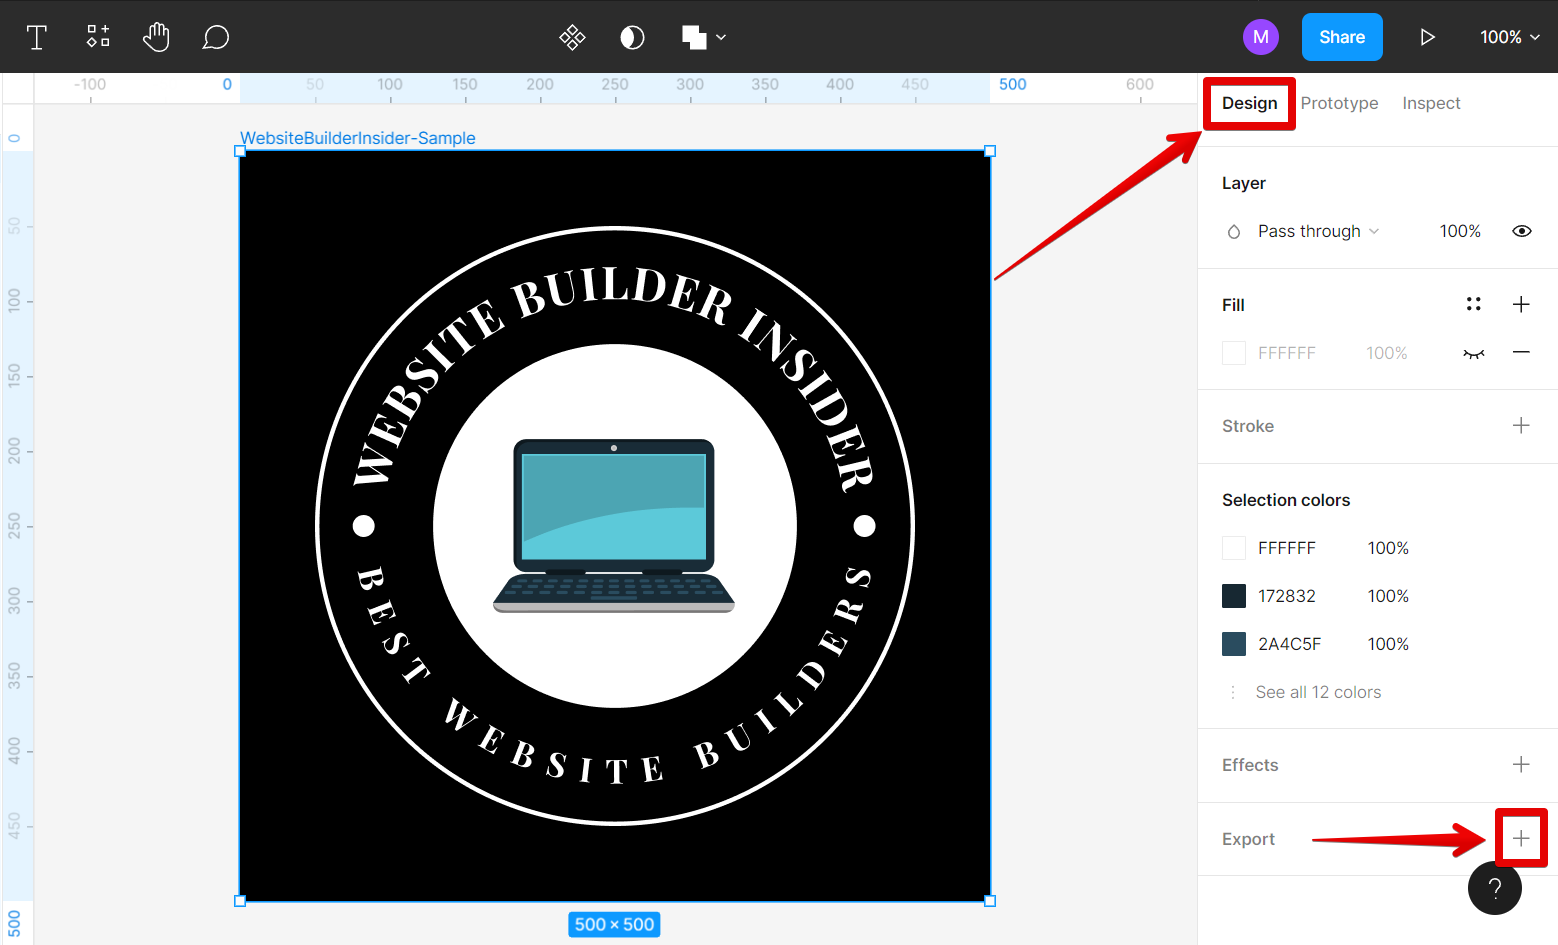
Task: Select the Text tool
Action: (37, 38)
